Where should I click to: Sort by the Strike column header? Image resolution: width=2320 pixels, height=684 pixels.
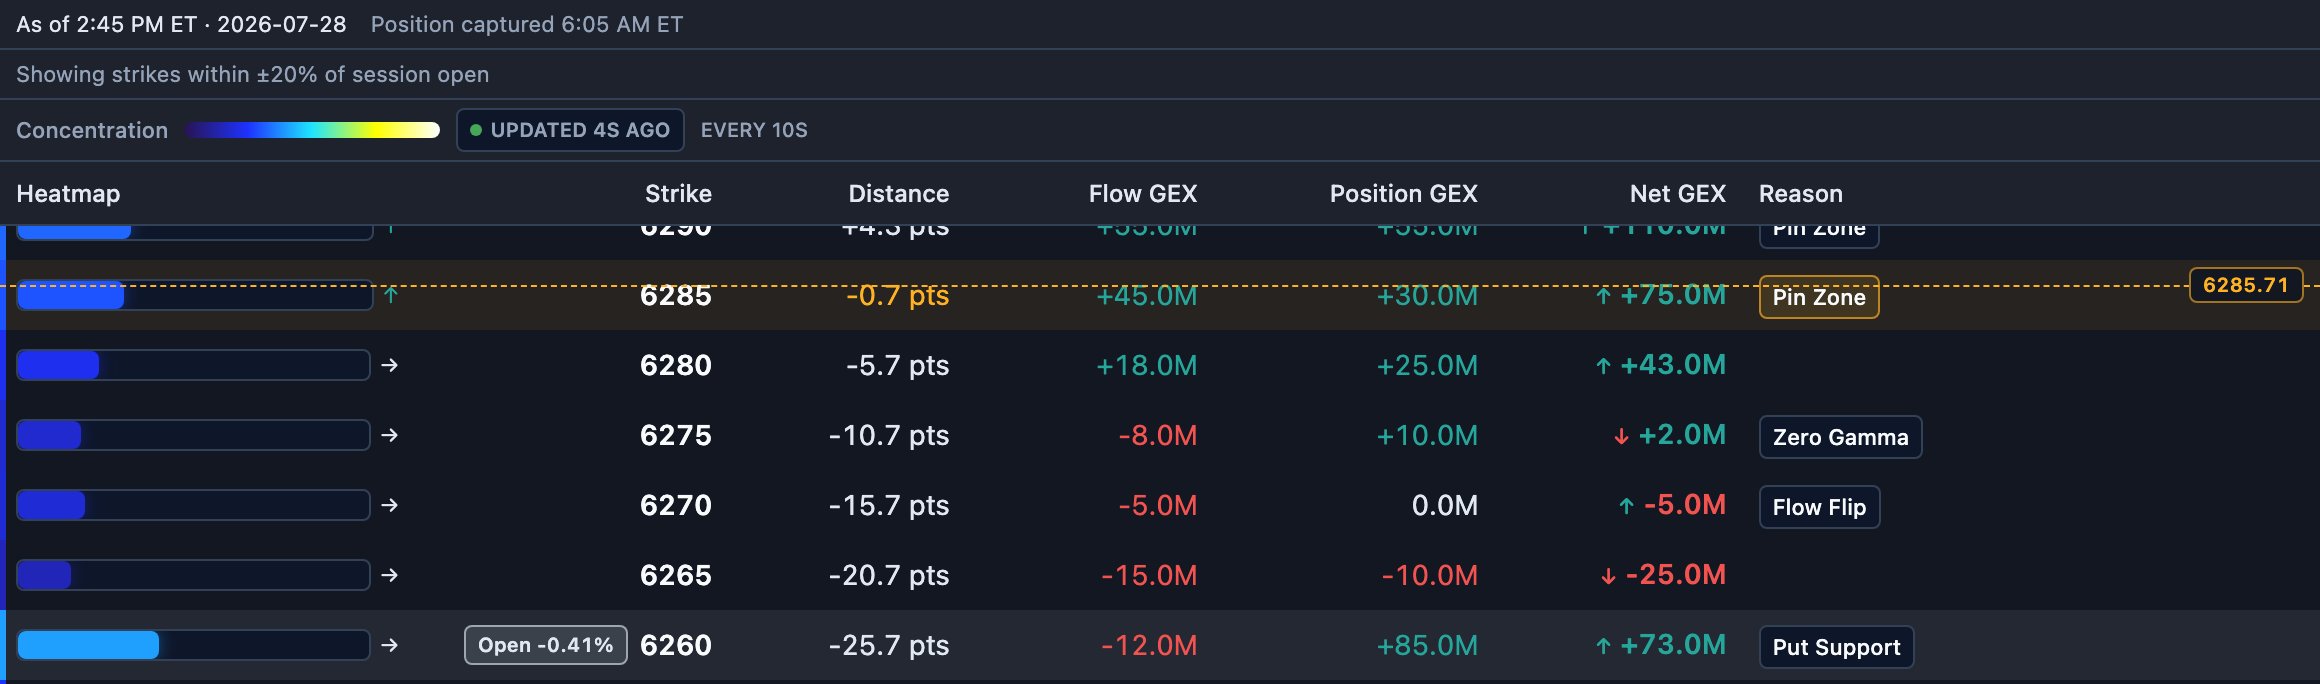(678, 194)
